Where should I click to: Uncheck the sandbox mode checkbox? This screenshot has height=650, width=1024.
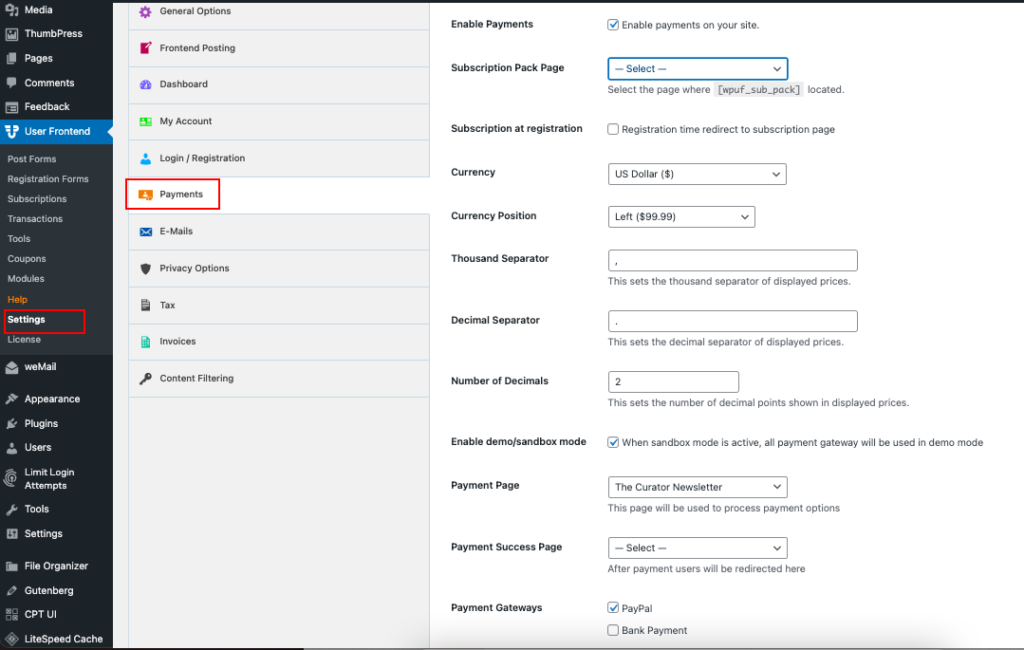(613, 442)
